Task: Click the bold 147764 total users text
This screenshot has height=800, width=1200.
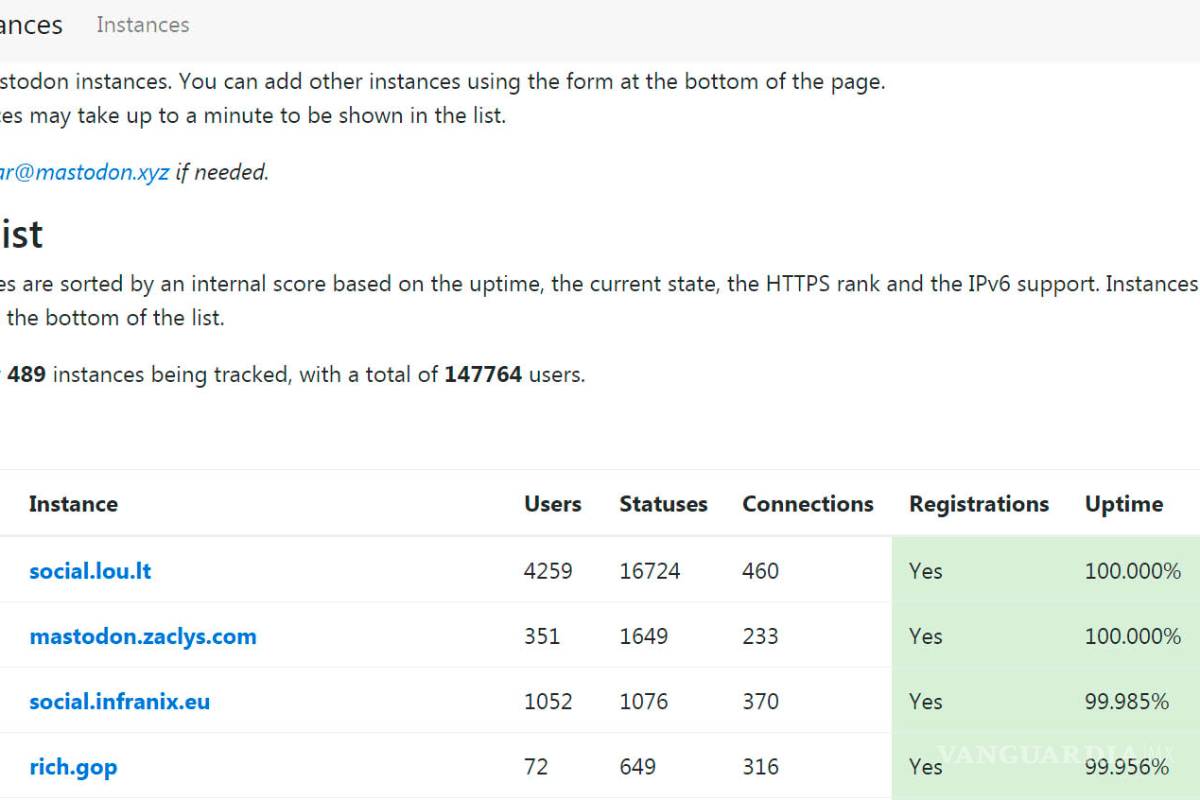Action: pyautogui.click(x=483, y=374)
